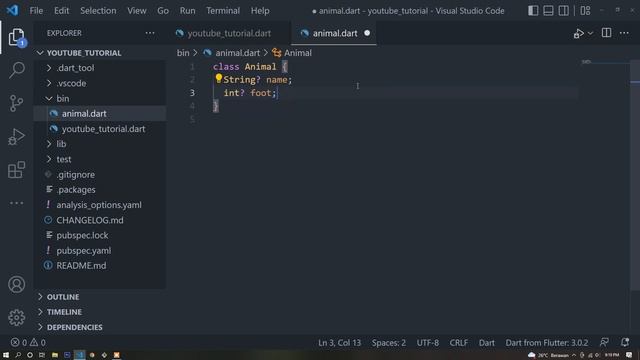Screen dimensions: 640x360
Task: Click the VS Code taskbar icon
Action: pyautogui.click(x=80, y=355)
